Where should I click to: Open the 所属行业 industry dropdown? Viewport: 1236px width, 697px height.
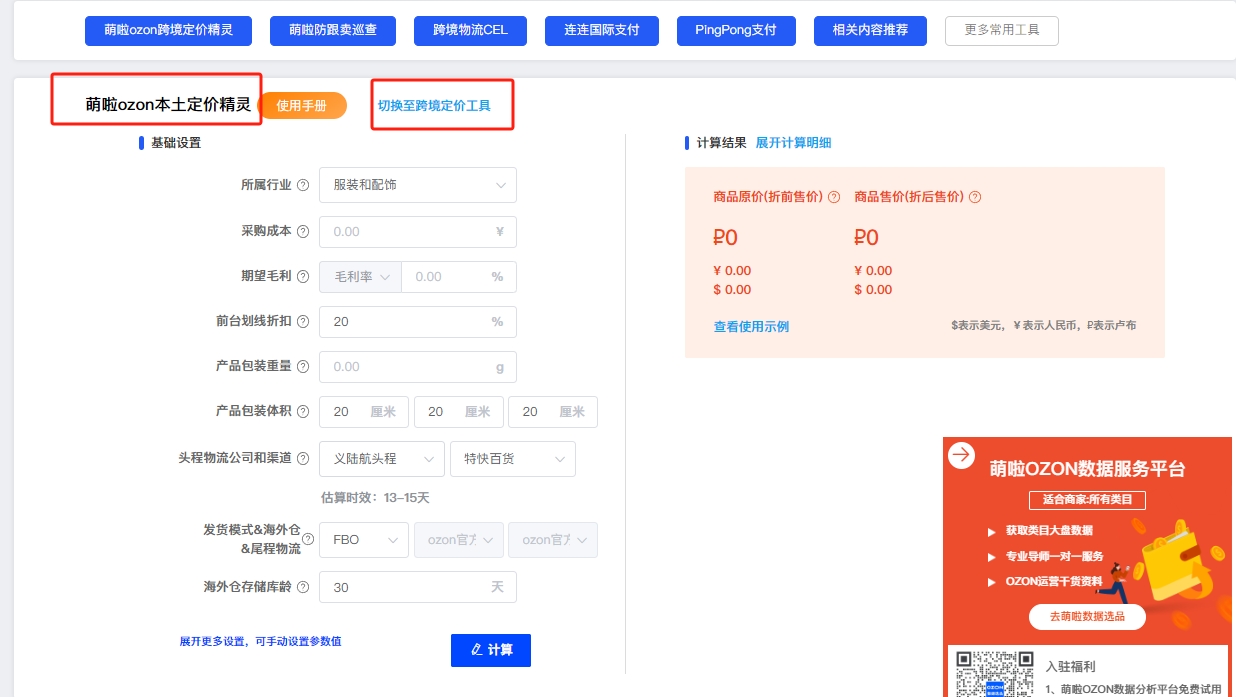(417, 185)
